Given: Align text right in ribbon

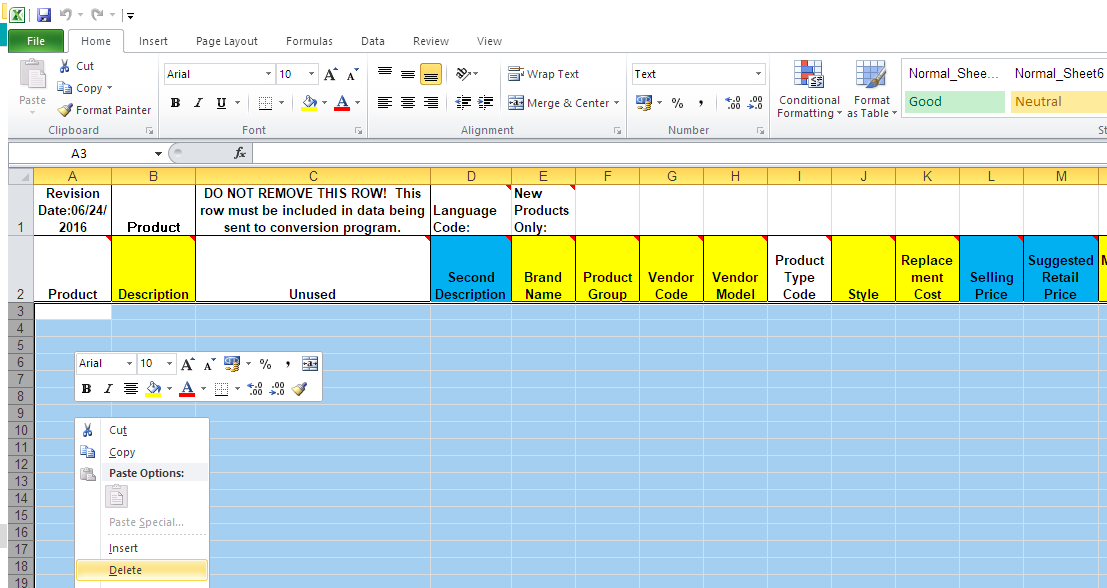Looking at the screenshot, I should [x=431, y=103].
